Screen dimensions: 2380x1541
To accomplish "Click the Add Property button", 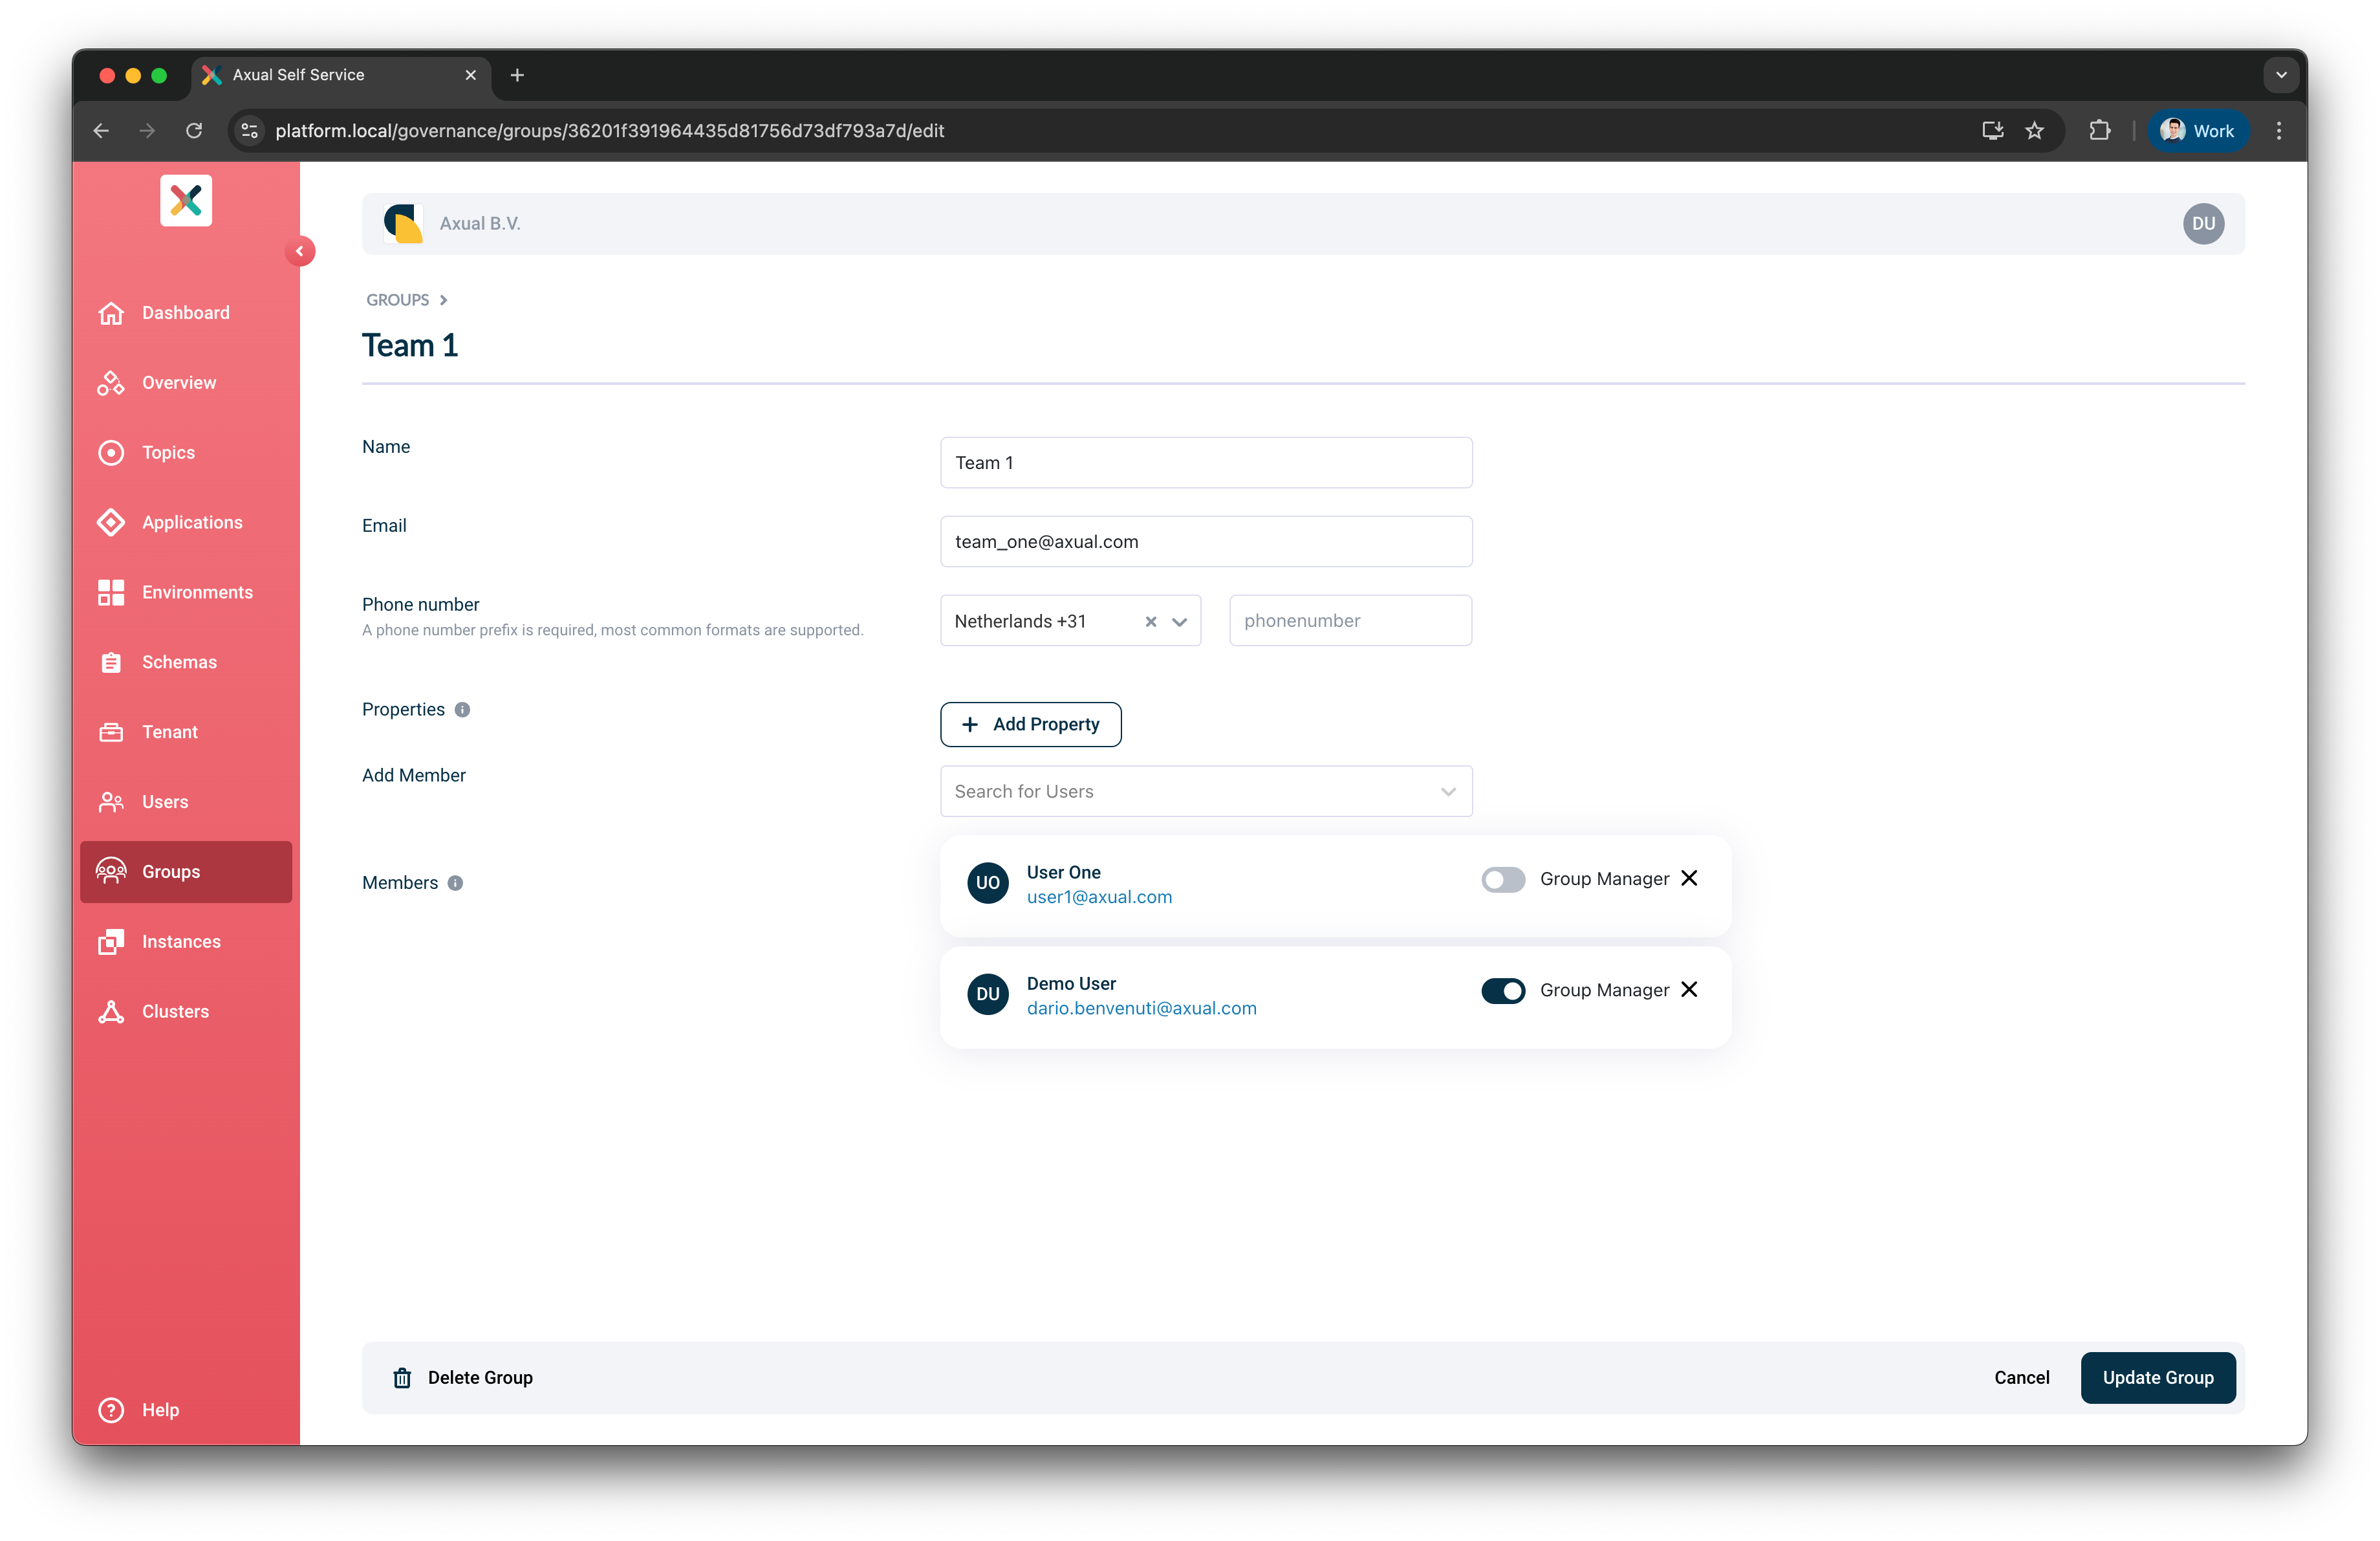I will [1030, 724].
